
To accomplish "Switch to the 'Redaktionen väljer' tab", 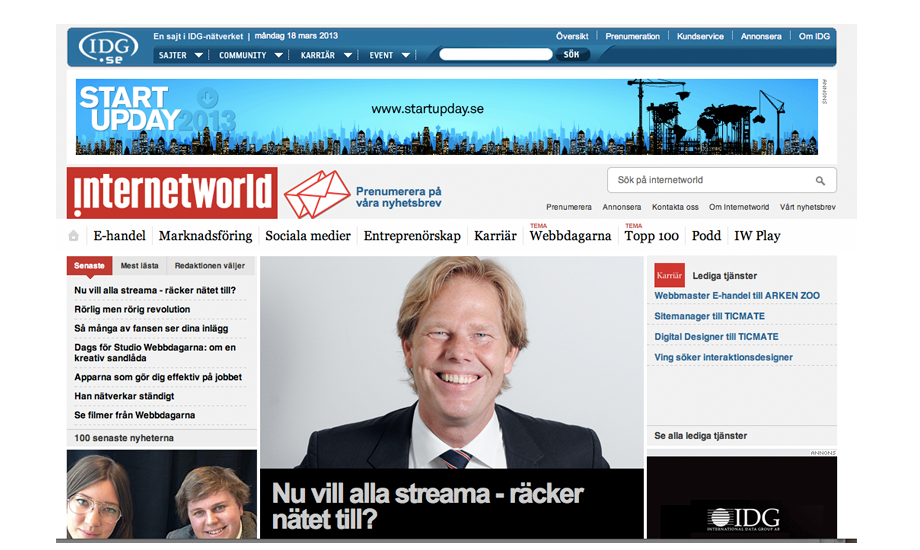I will coord(209,266).
